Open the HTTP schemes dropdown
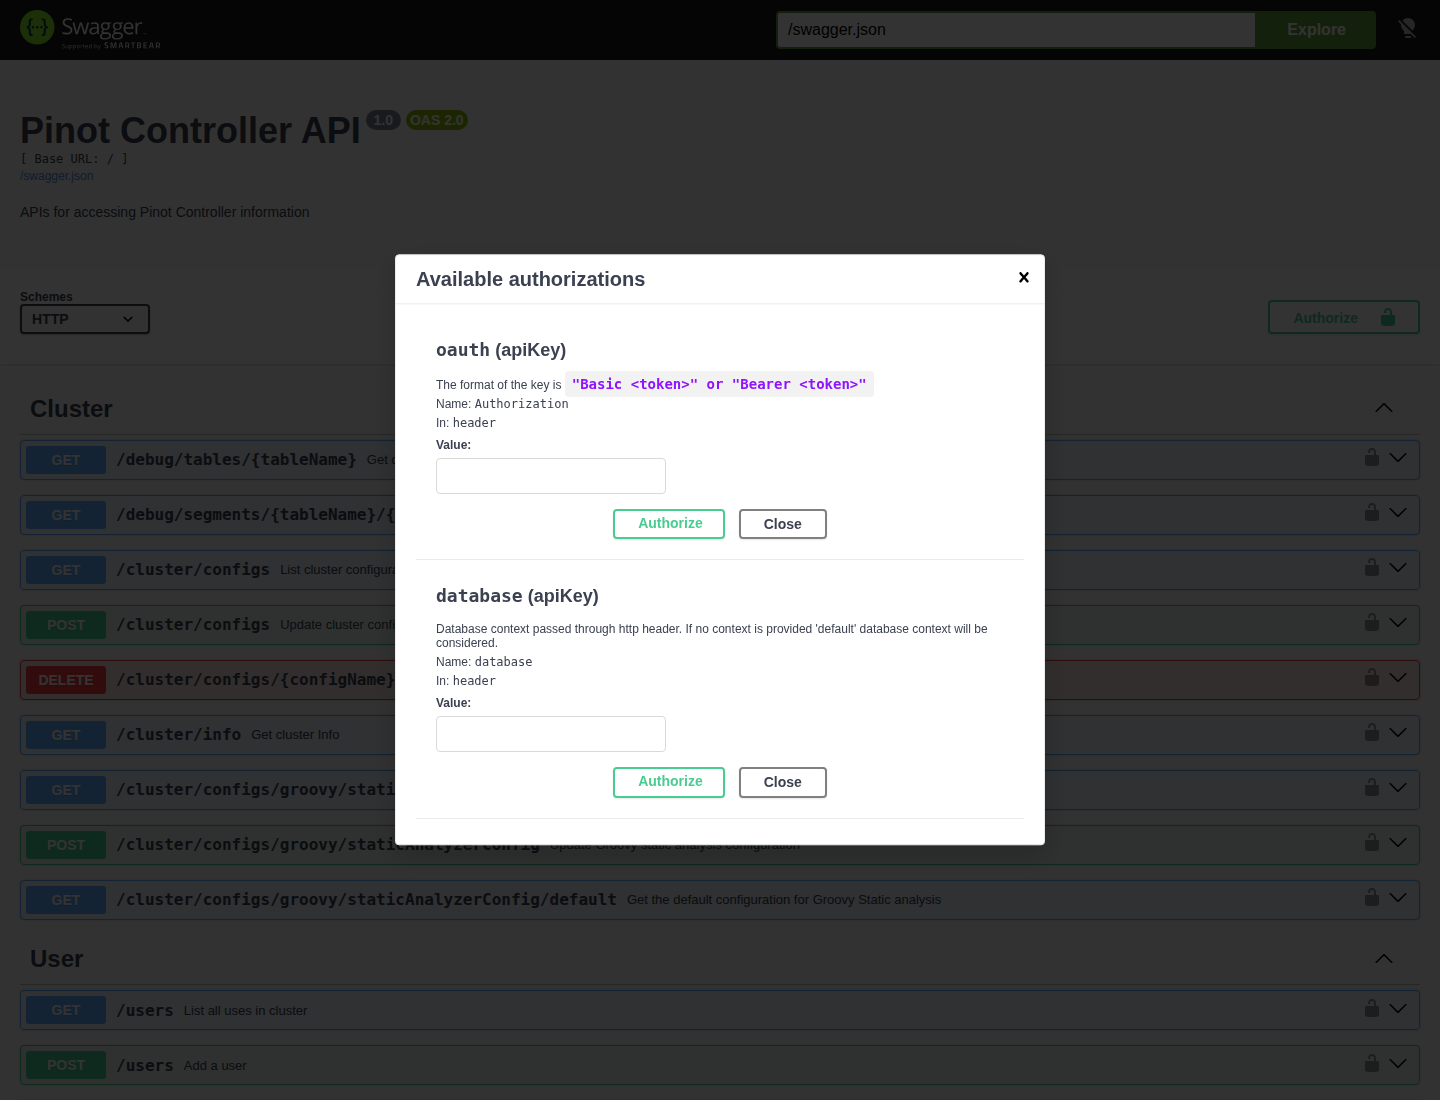Viewport: 1440px width, 1100px height. click(85, 319)
